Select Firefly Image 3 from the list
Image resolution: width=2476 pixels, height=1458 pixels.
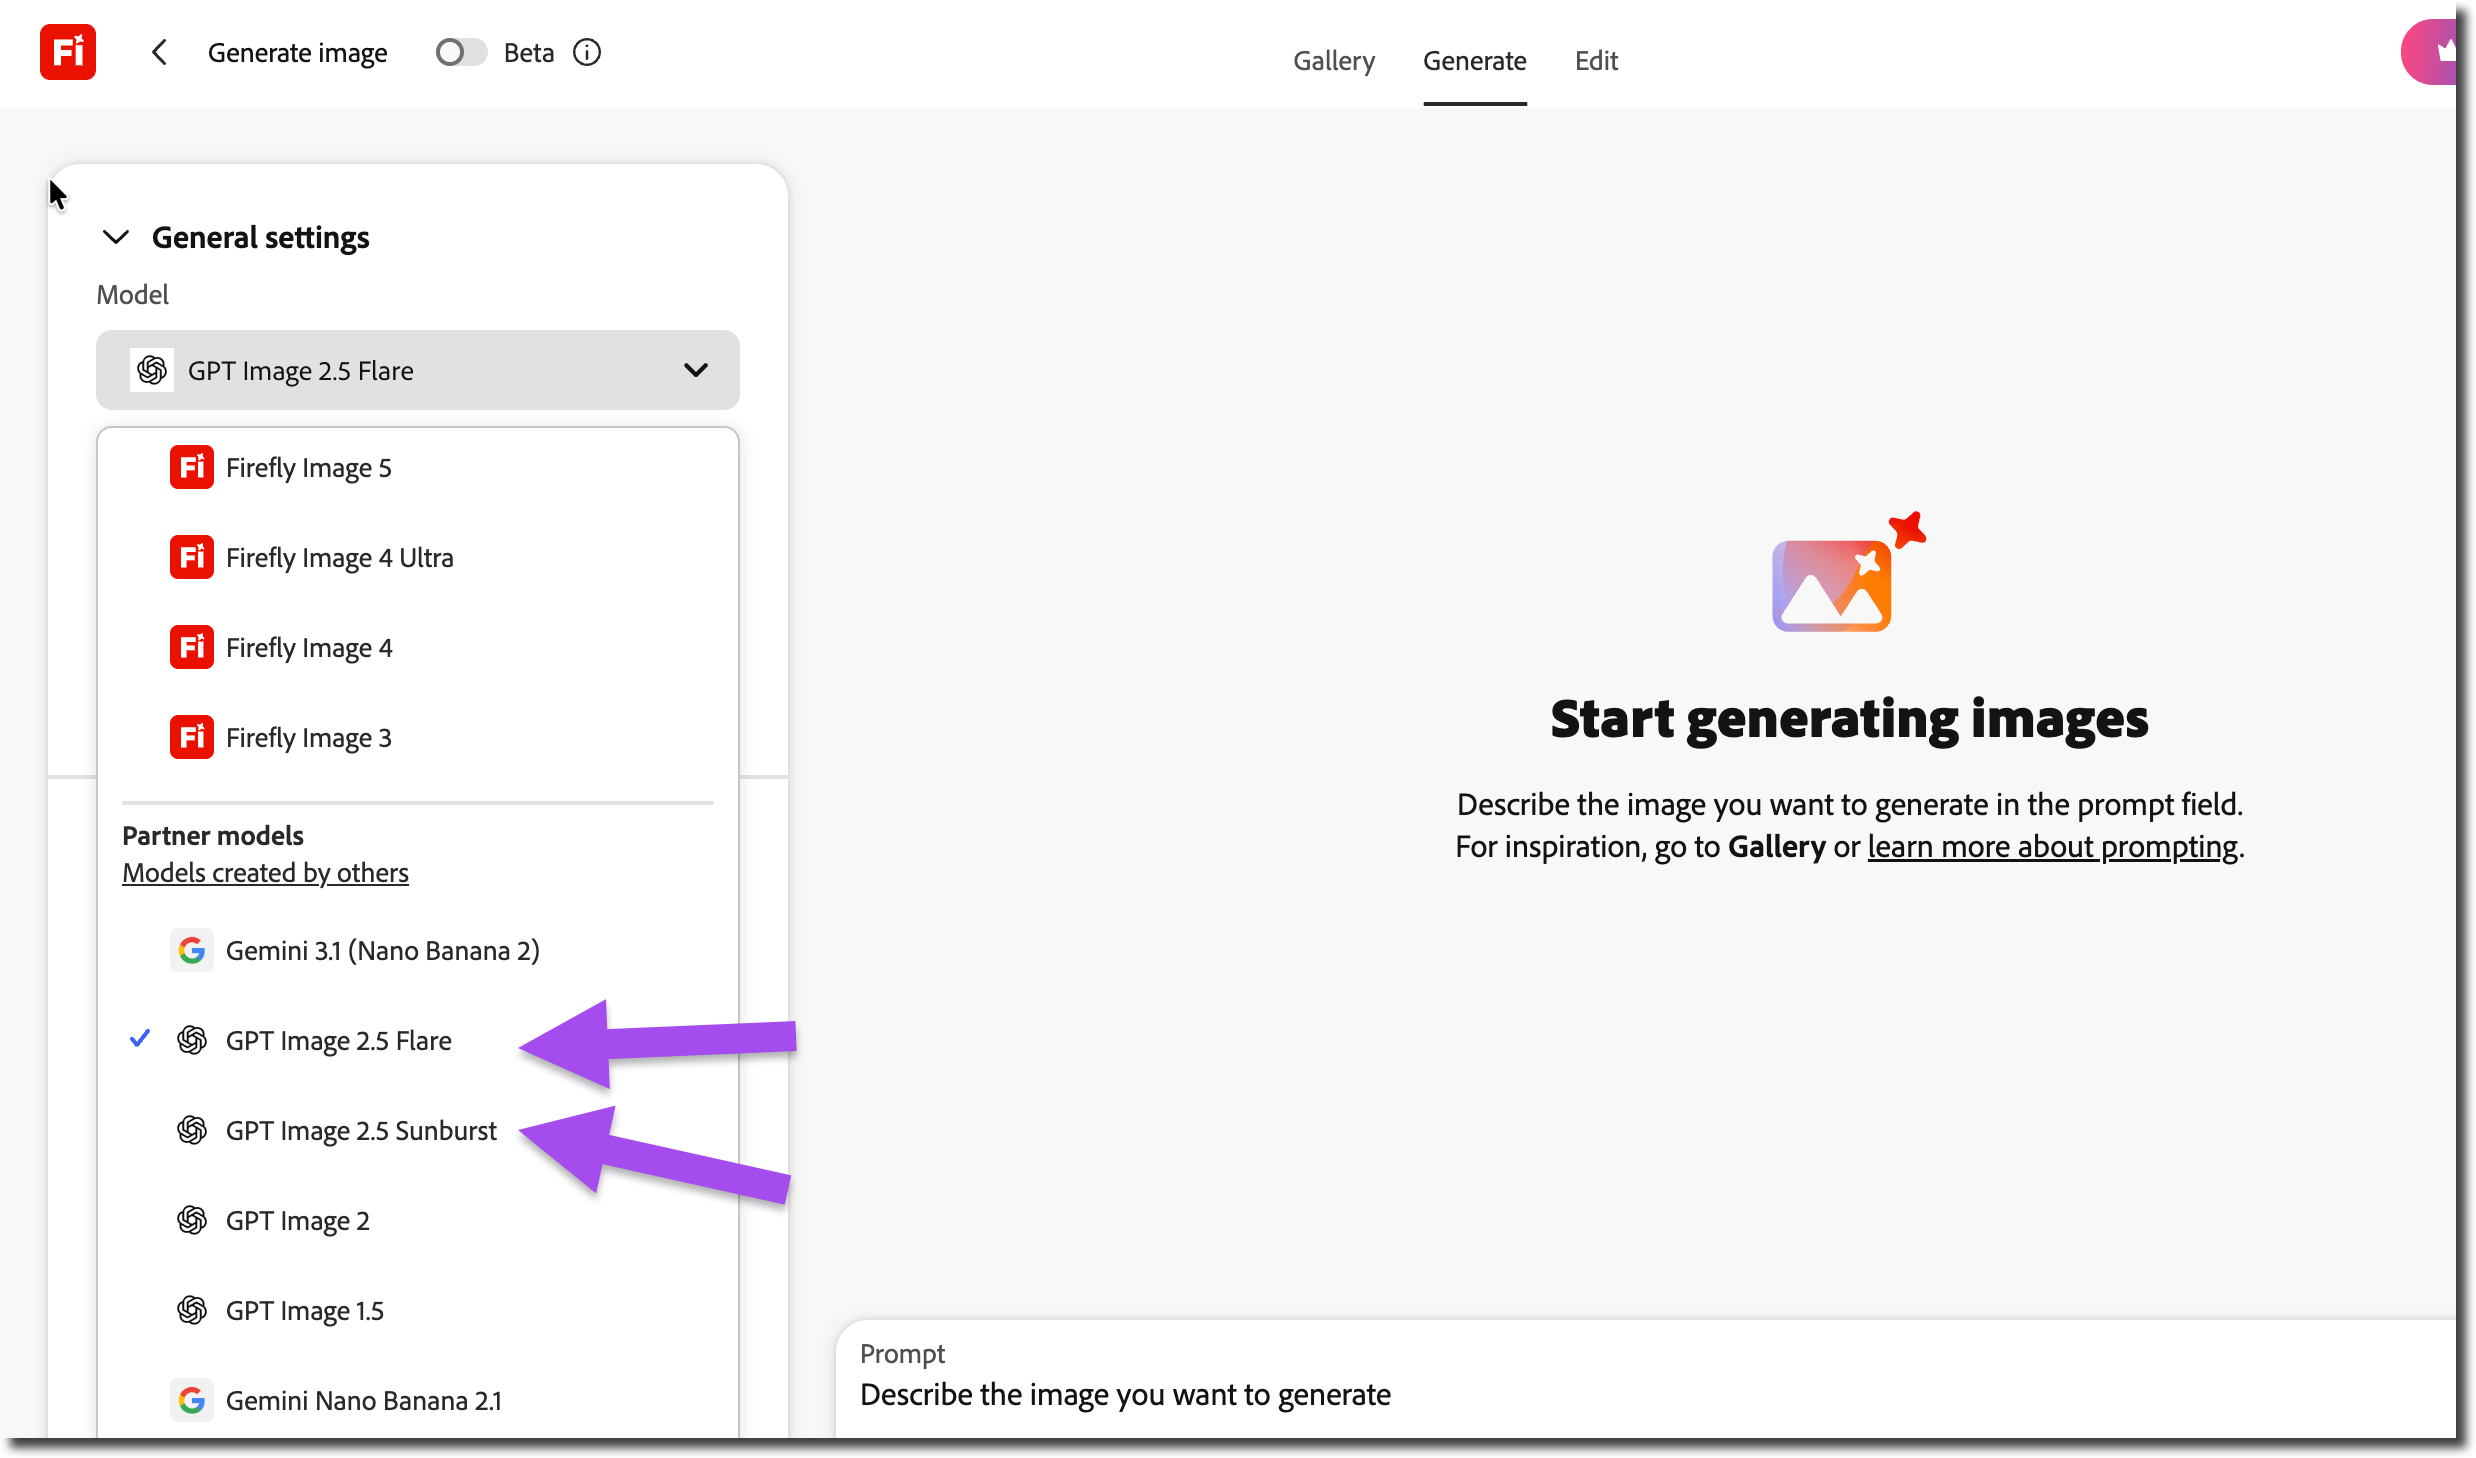pyautogui.click(x=418, y=737)
